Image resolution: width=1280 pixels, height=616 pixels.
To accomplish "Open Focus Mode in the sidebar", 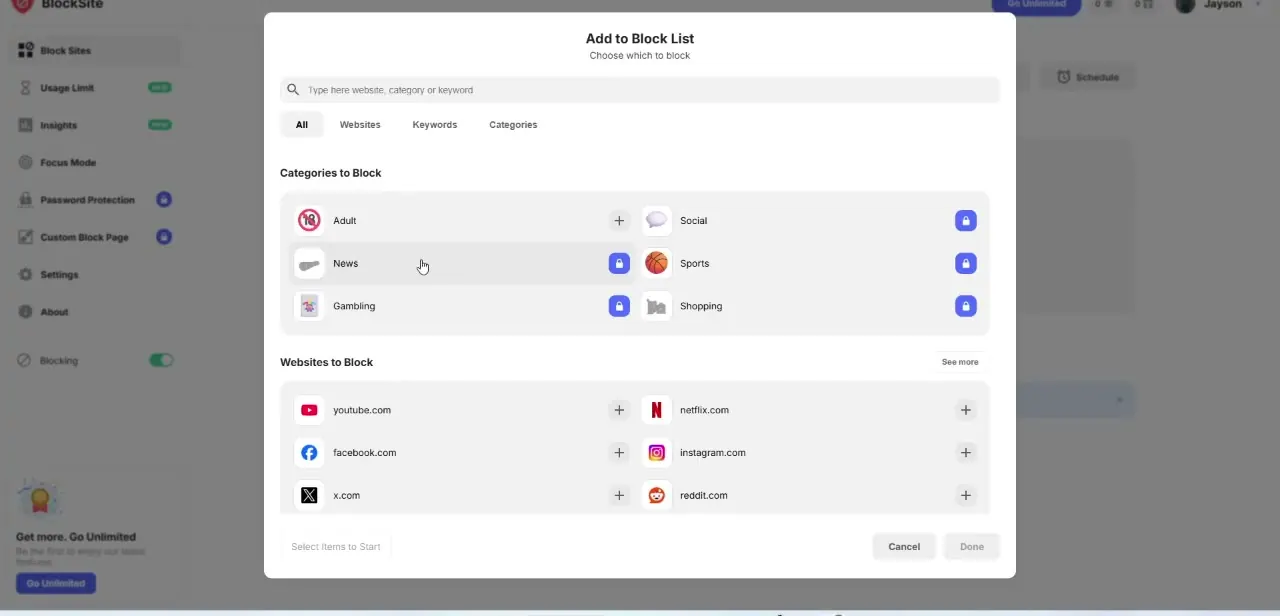I will [x=95, y=162].
